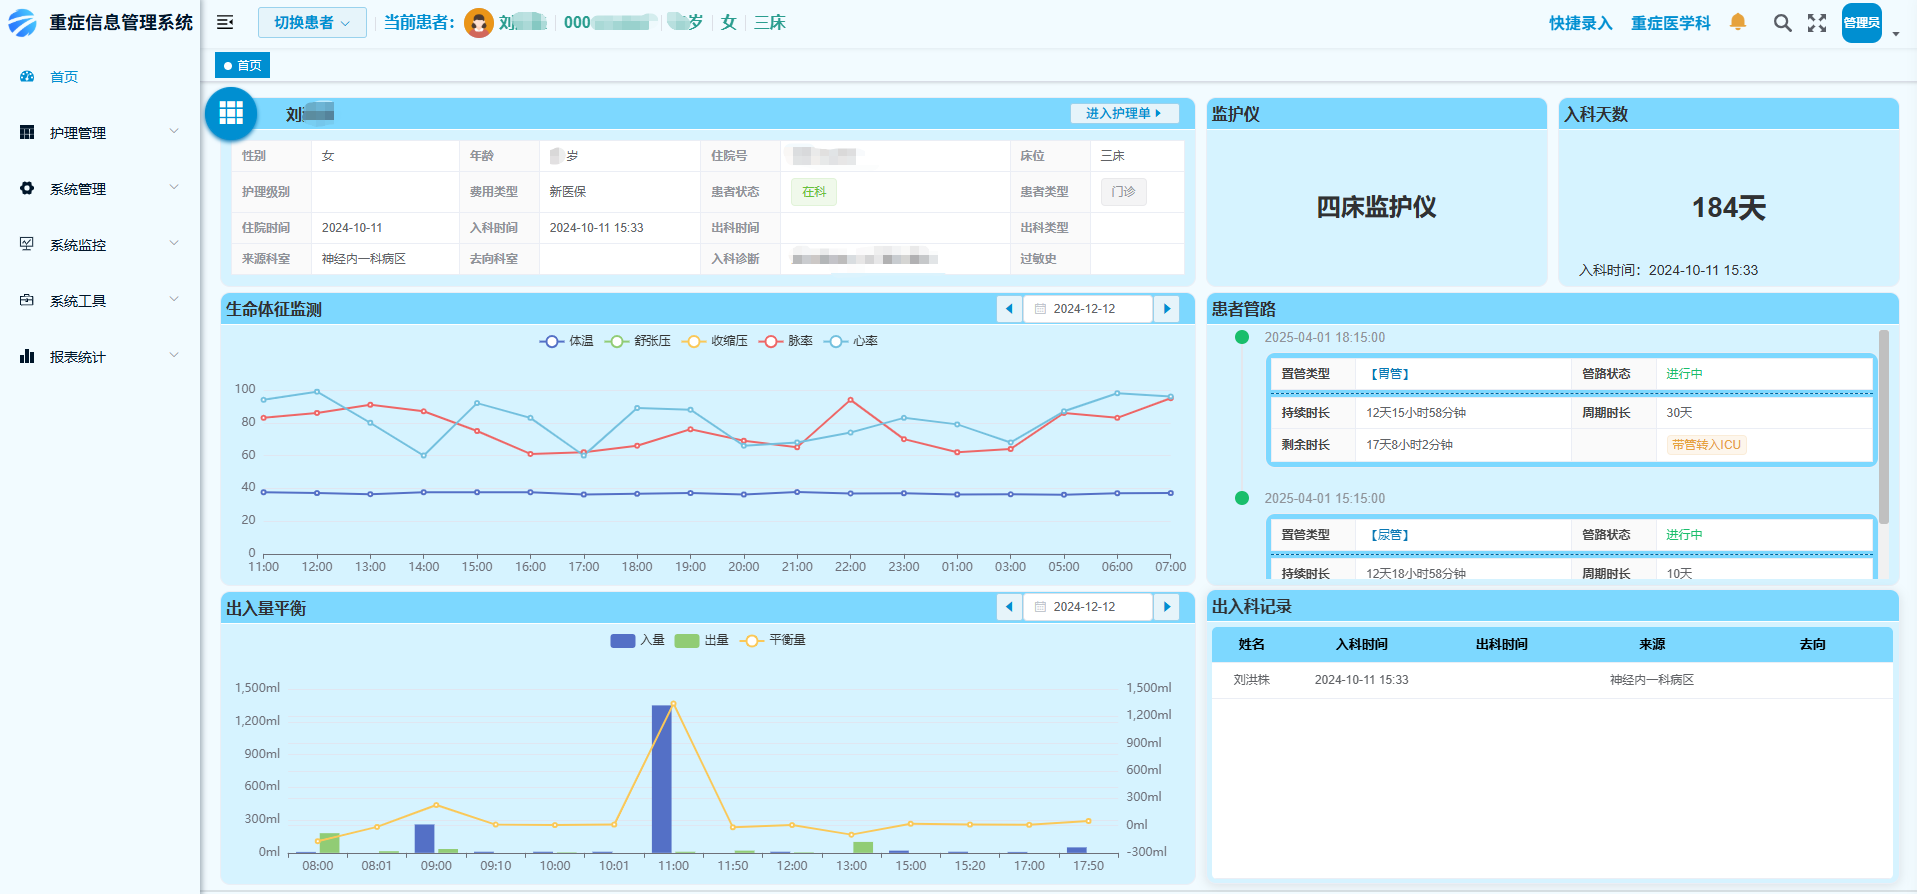This screenshot has width=1917, height=894.
Task: Click the 【胃管】 tube type entry
Action: [1390, 374]
